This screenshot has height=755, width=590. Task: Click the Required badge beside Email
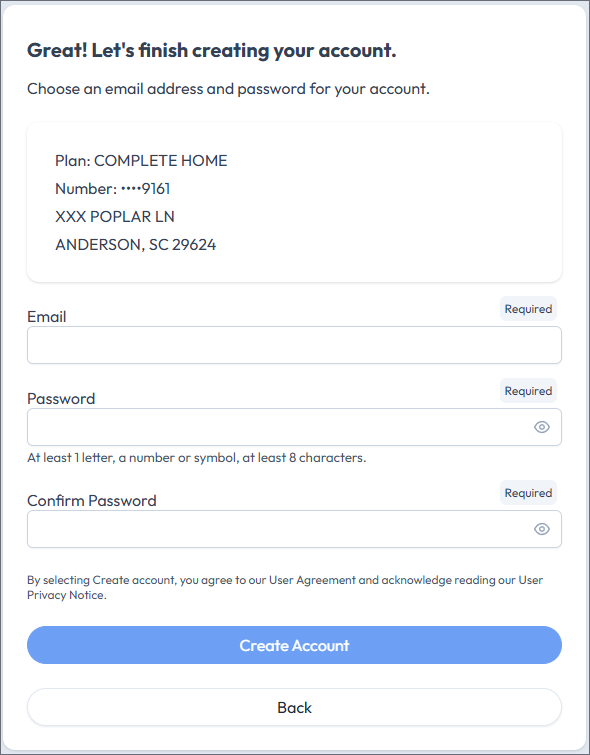click(x=528, y=309)
